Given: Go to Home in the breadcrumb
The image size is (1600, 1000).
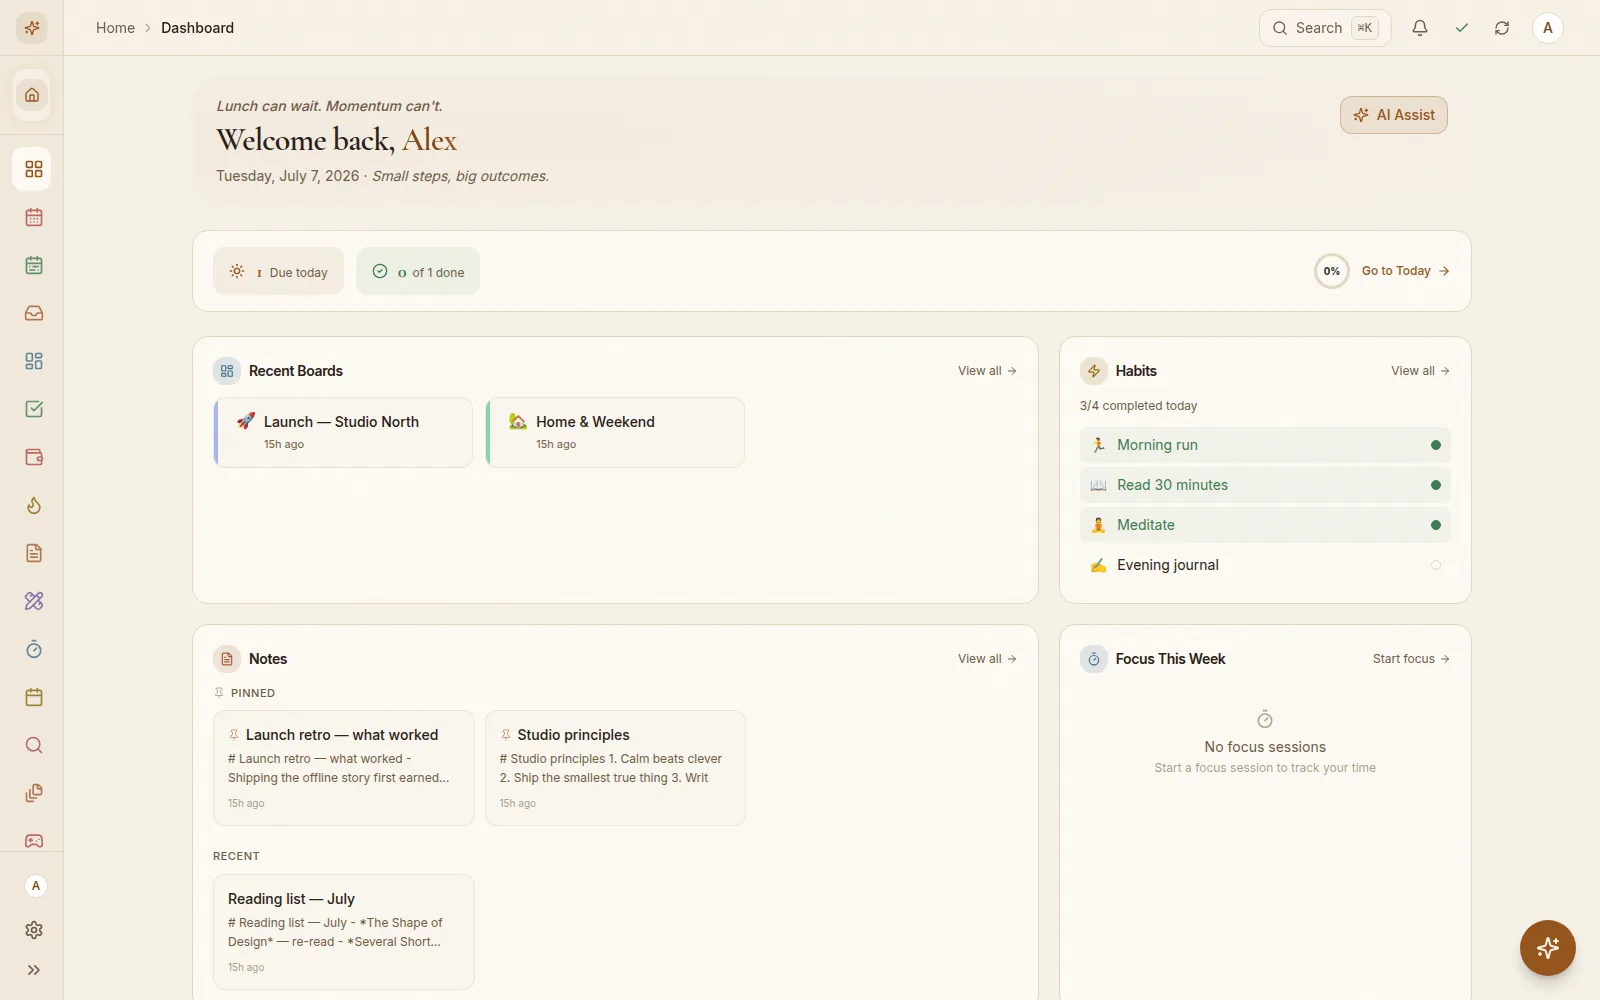Looking at the screenshot, I should [115, 28].
